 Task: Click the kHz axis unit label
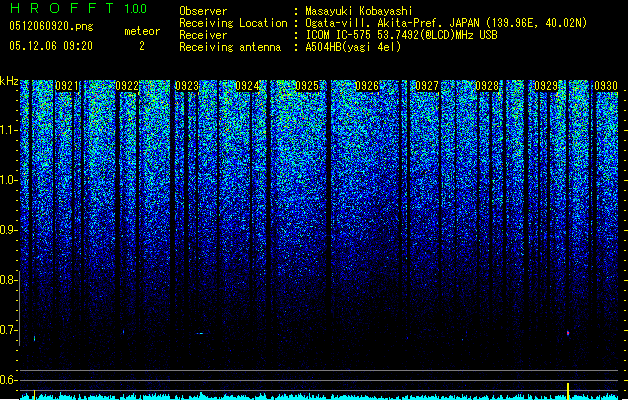click(9, 81)
